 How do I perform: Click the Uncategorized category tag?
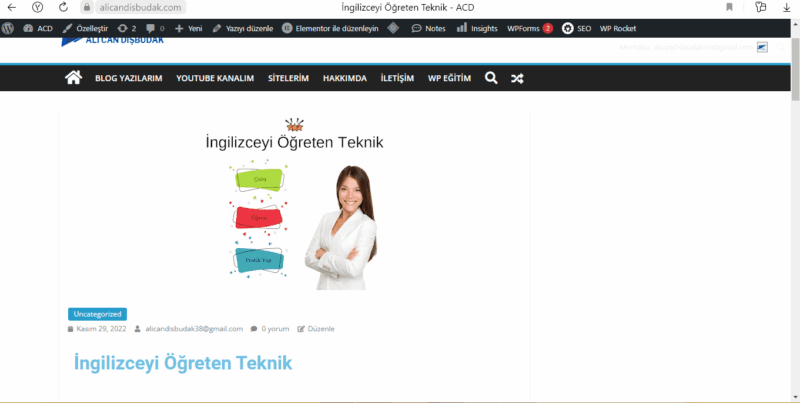pos(97,314)
